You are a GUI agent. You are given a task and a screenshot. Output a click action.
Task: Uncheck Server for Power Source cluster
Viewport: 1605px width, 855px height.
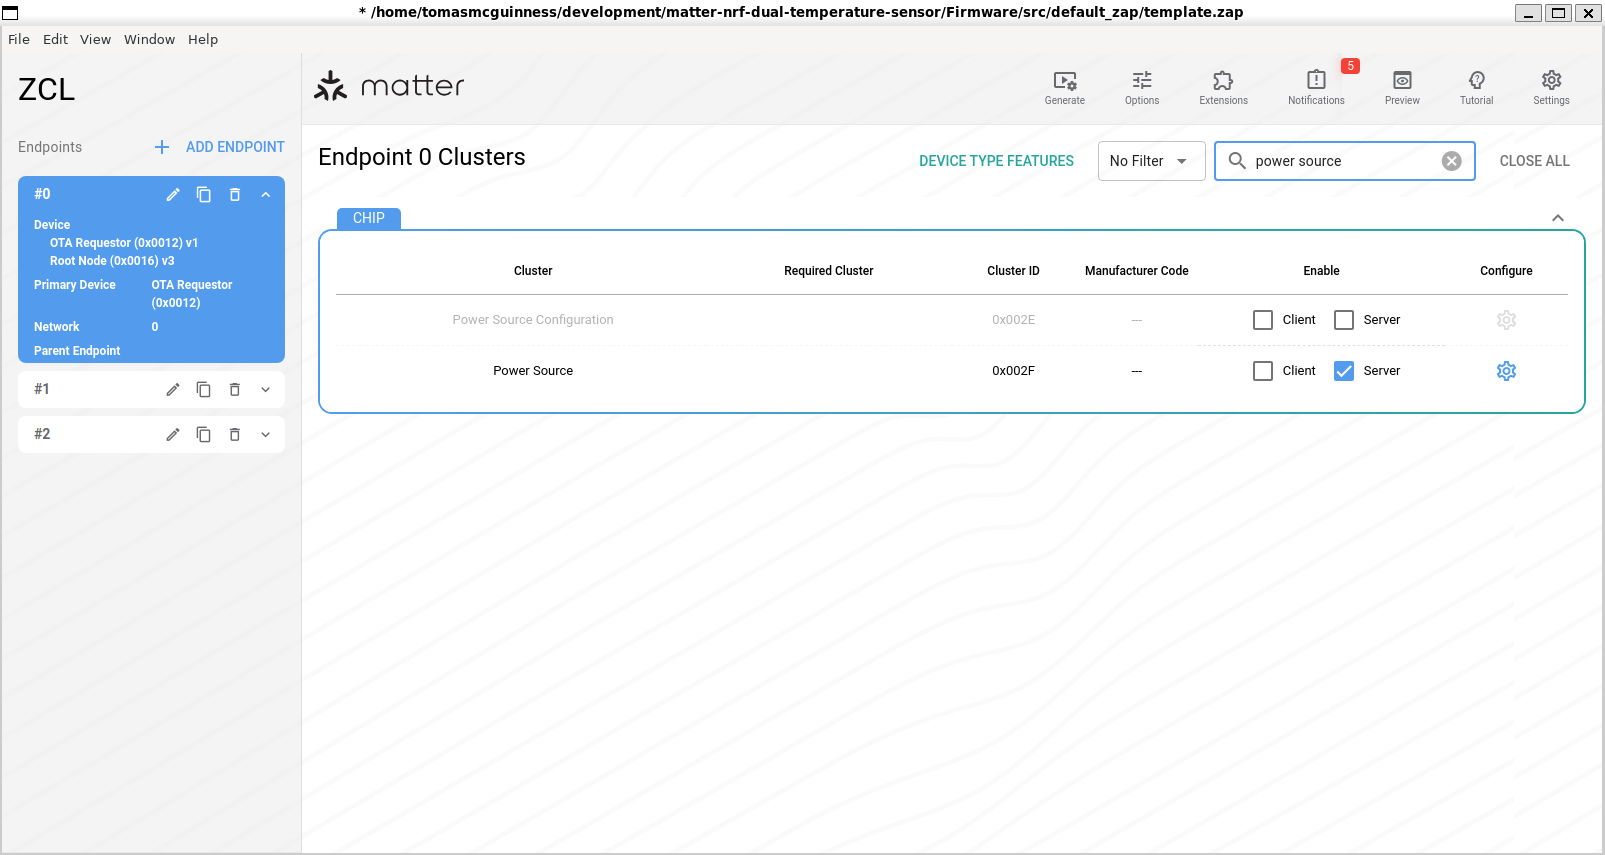(x=1344, y=371)
